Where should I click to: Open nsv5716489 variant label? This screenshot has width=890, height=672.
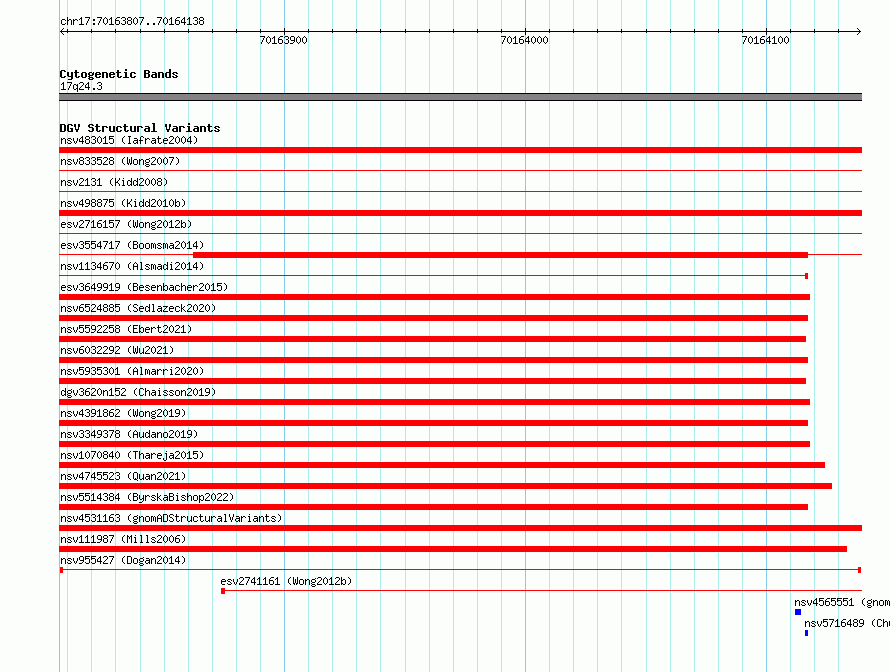point(847,623)
